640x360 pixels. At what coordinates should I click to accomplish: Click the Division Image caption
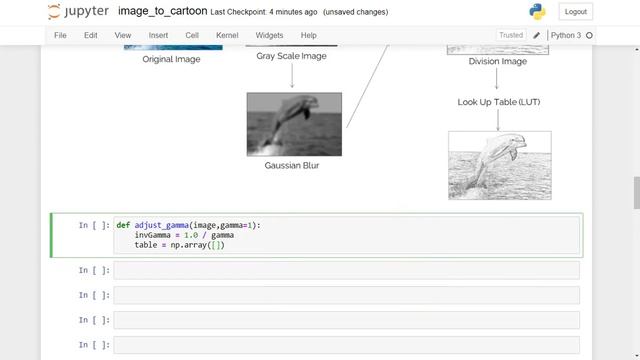tap(498, 61)
